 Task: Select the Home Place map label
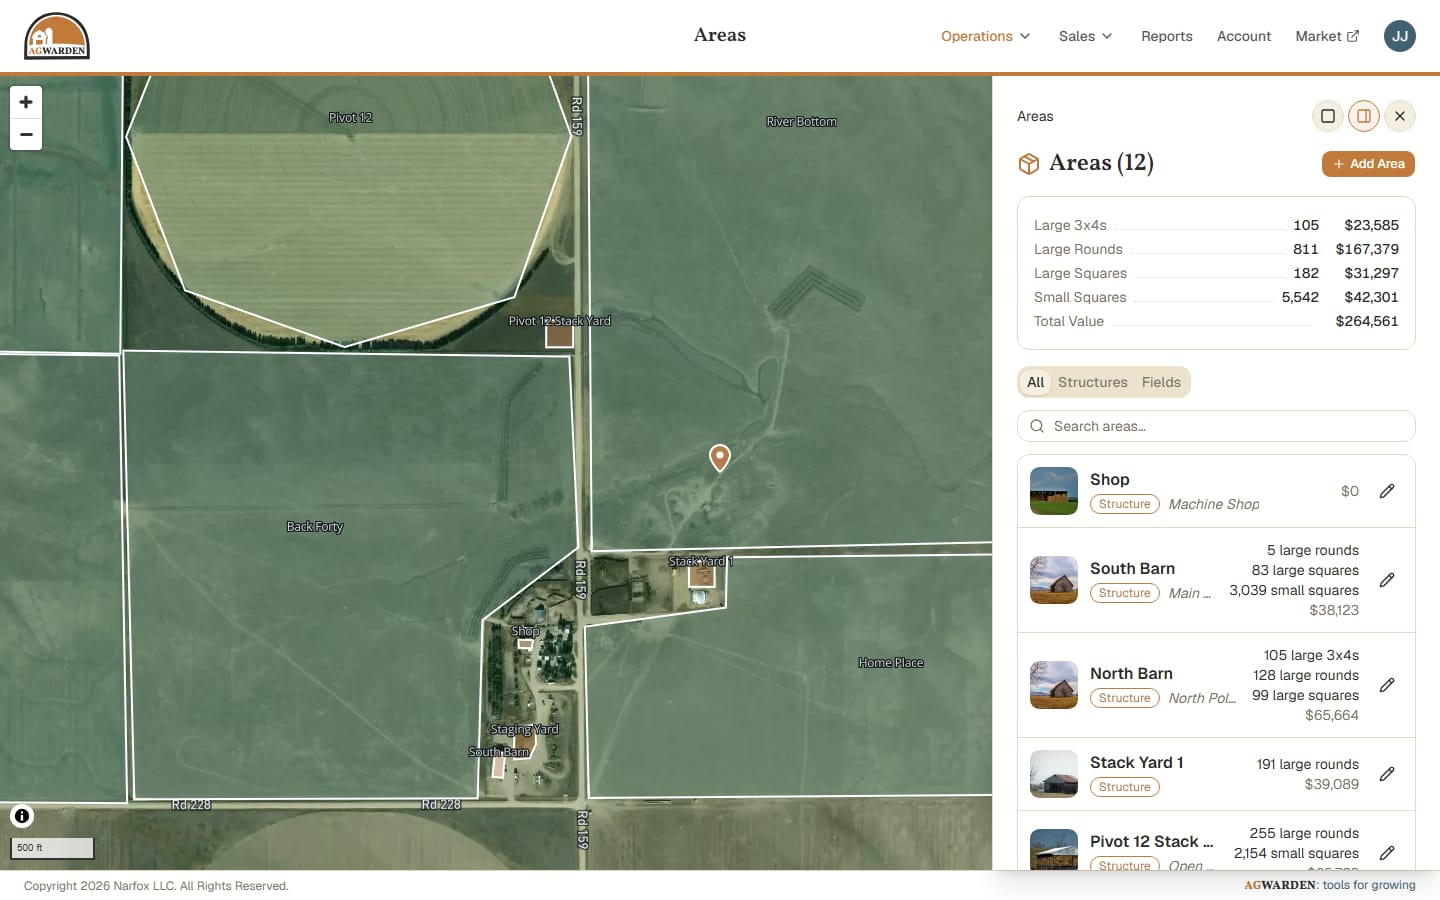click(x=891, y=663)
